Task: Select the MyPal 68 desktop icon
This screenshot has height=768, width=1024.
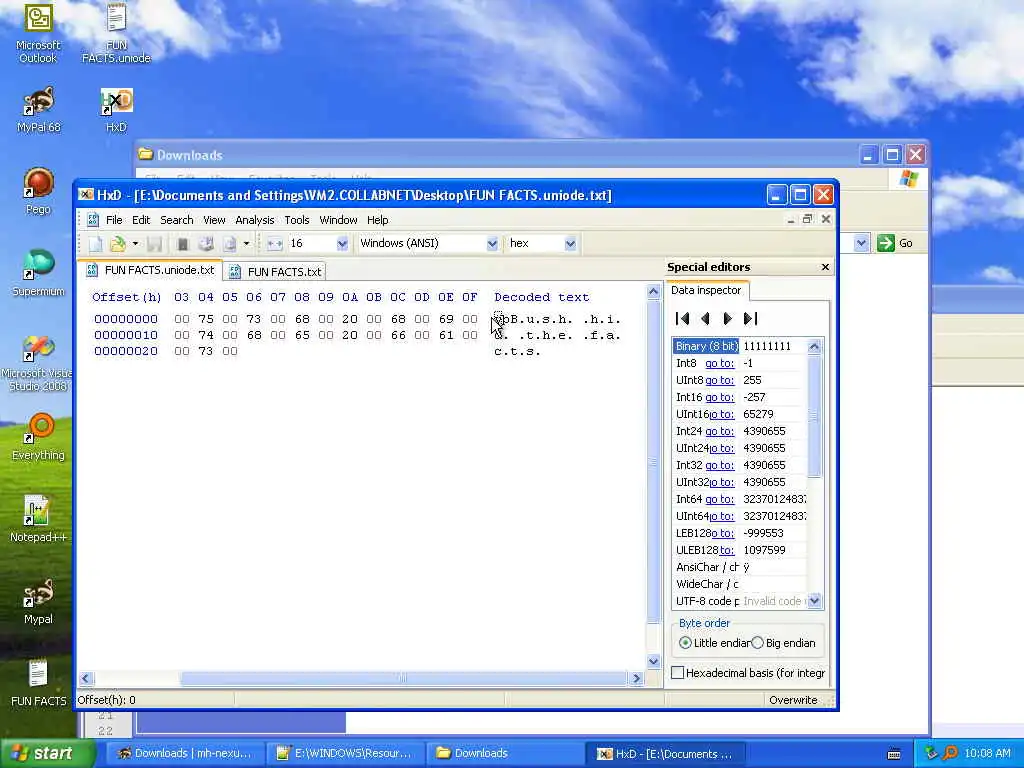Action: (38, 110)
